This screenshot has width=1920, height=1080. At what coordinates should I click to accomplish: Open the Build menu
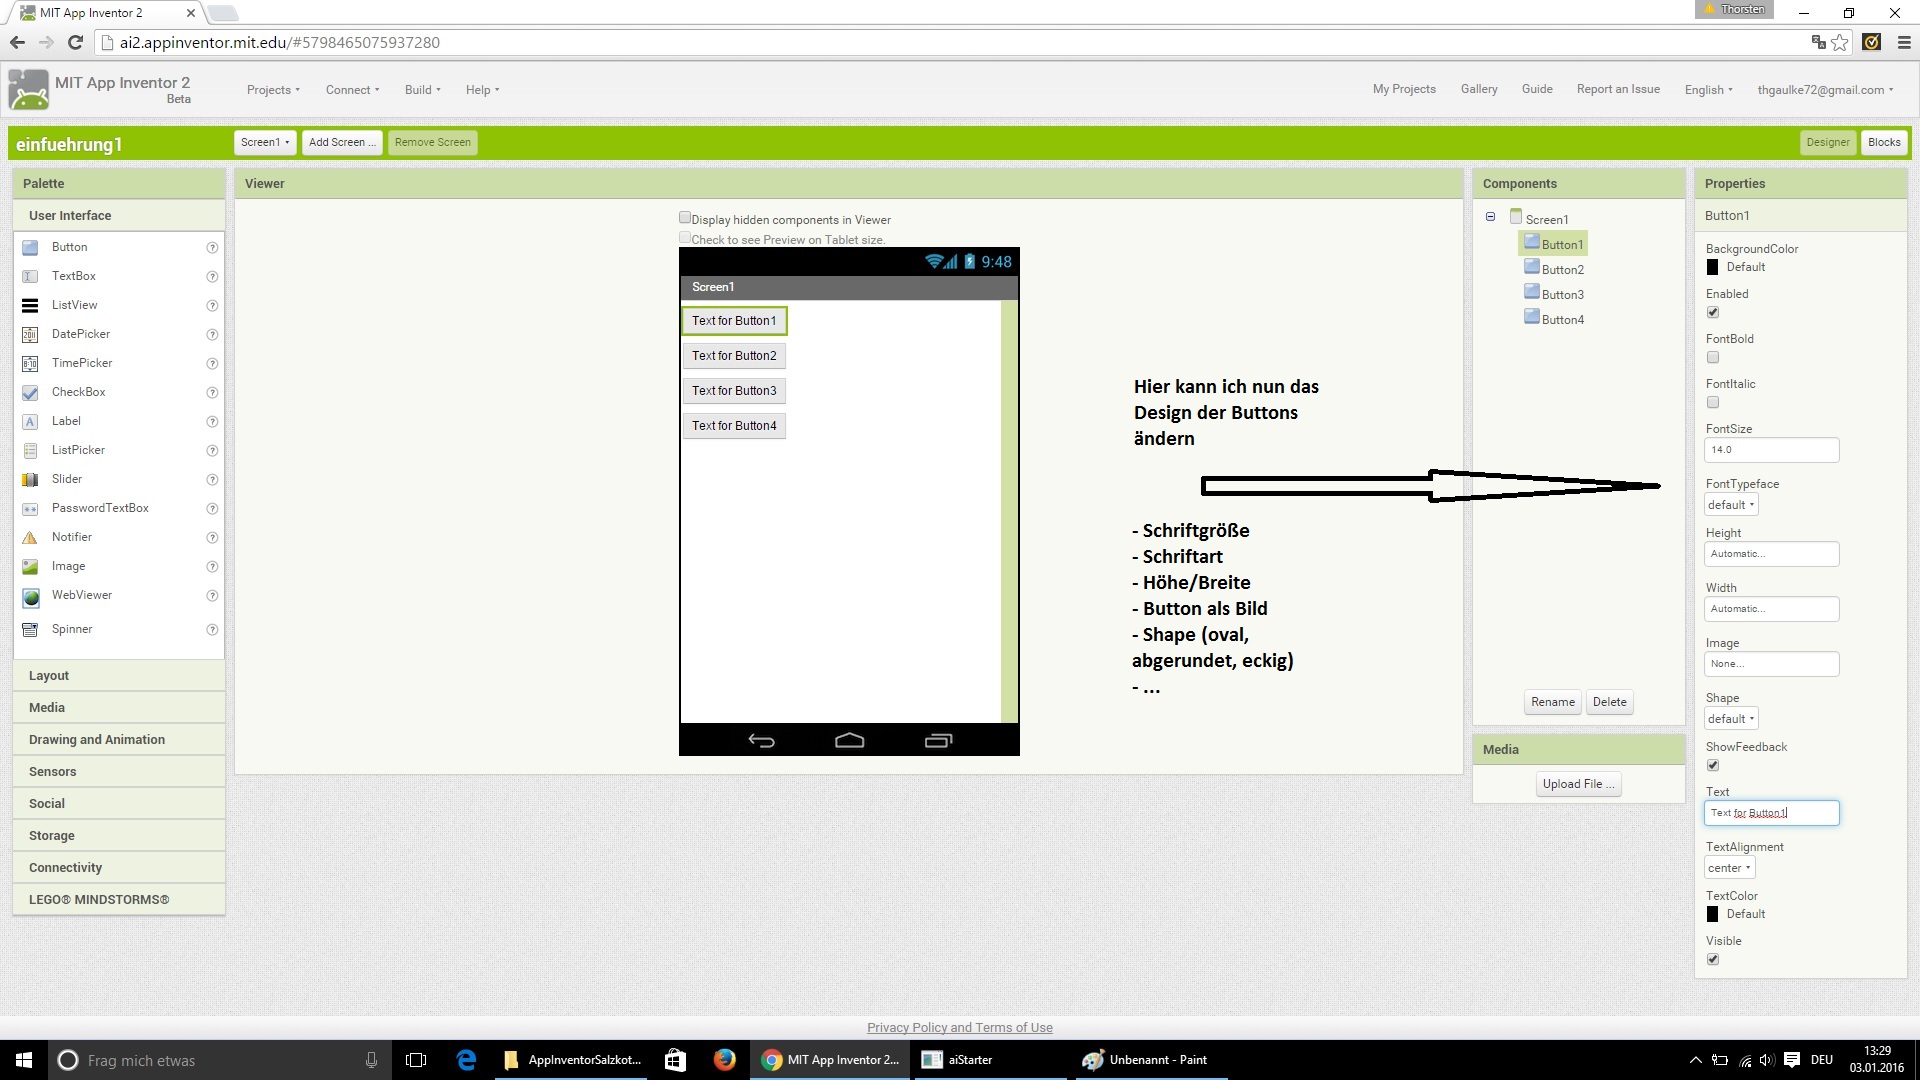click(x=422, y=90)
